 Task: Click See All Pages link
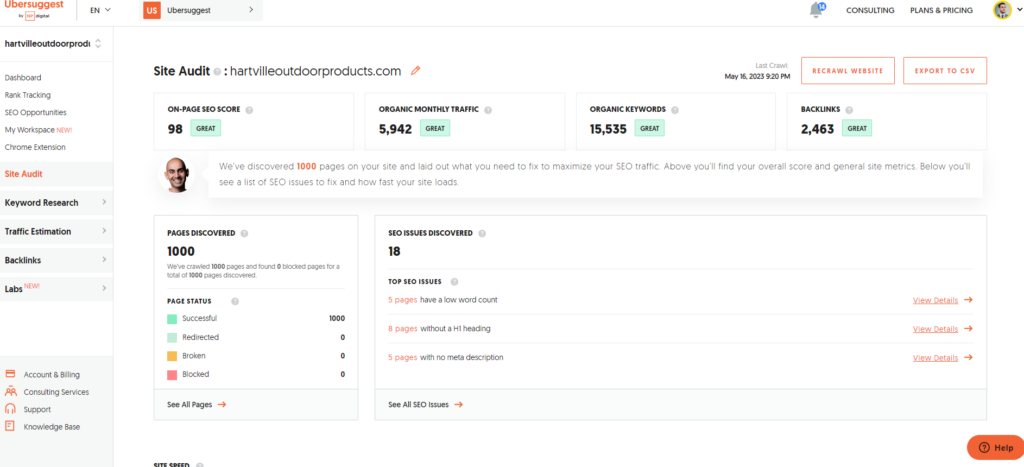tap(197, 404)
